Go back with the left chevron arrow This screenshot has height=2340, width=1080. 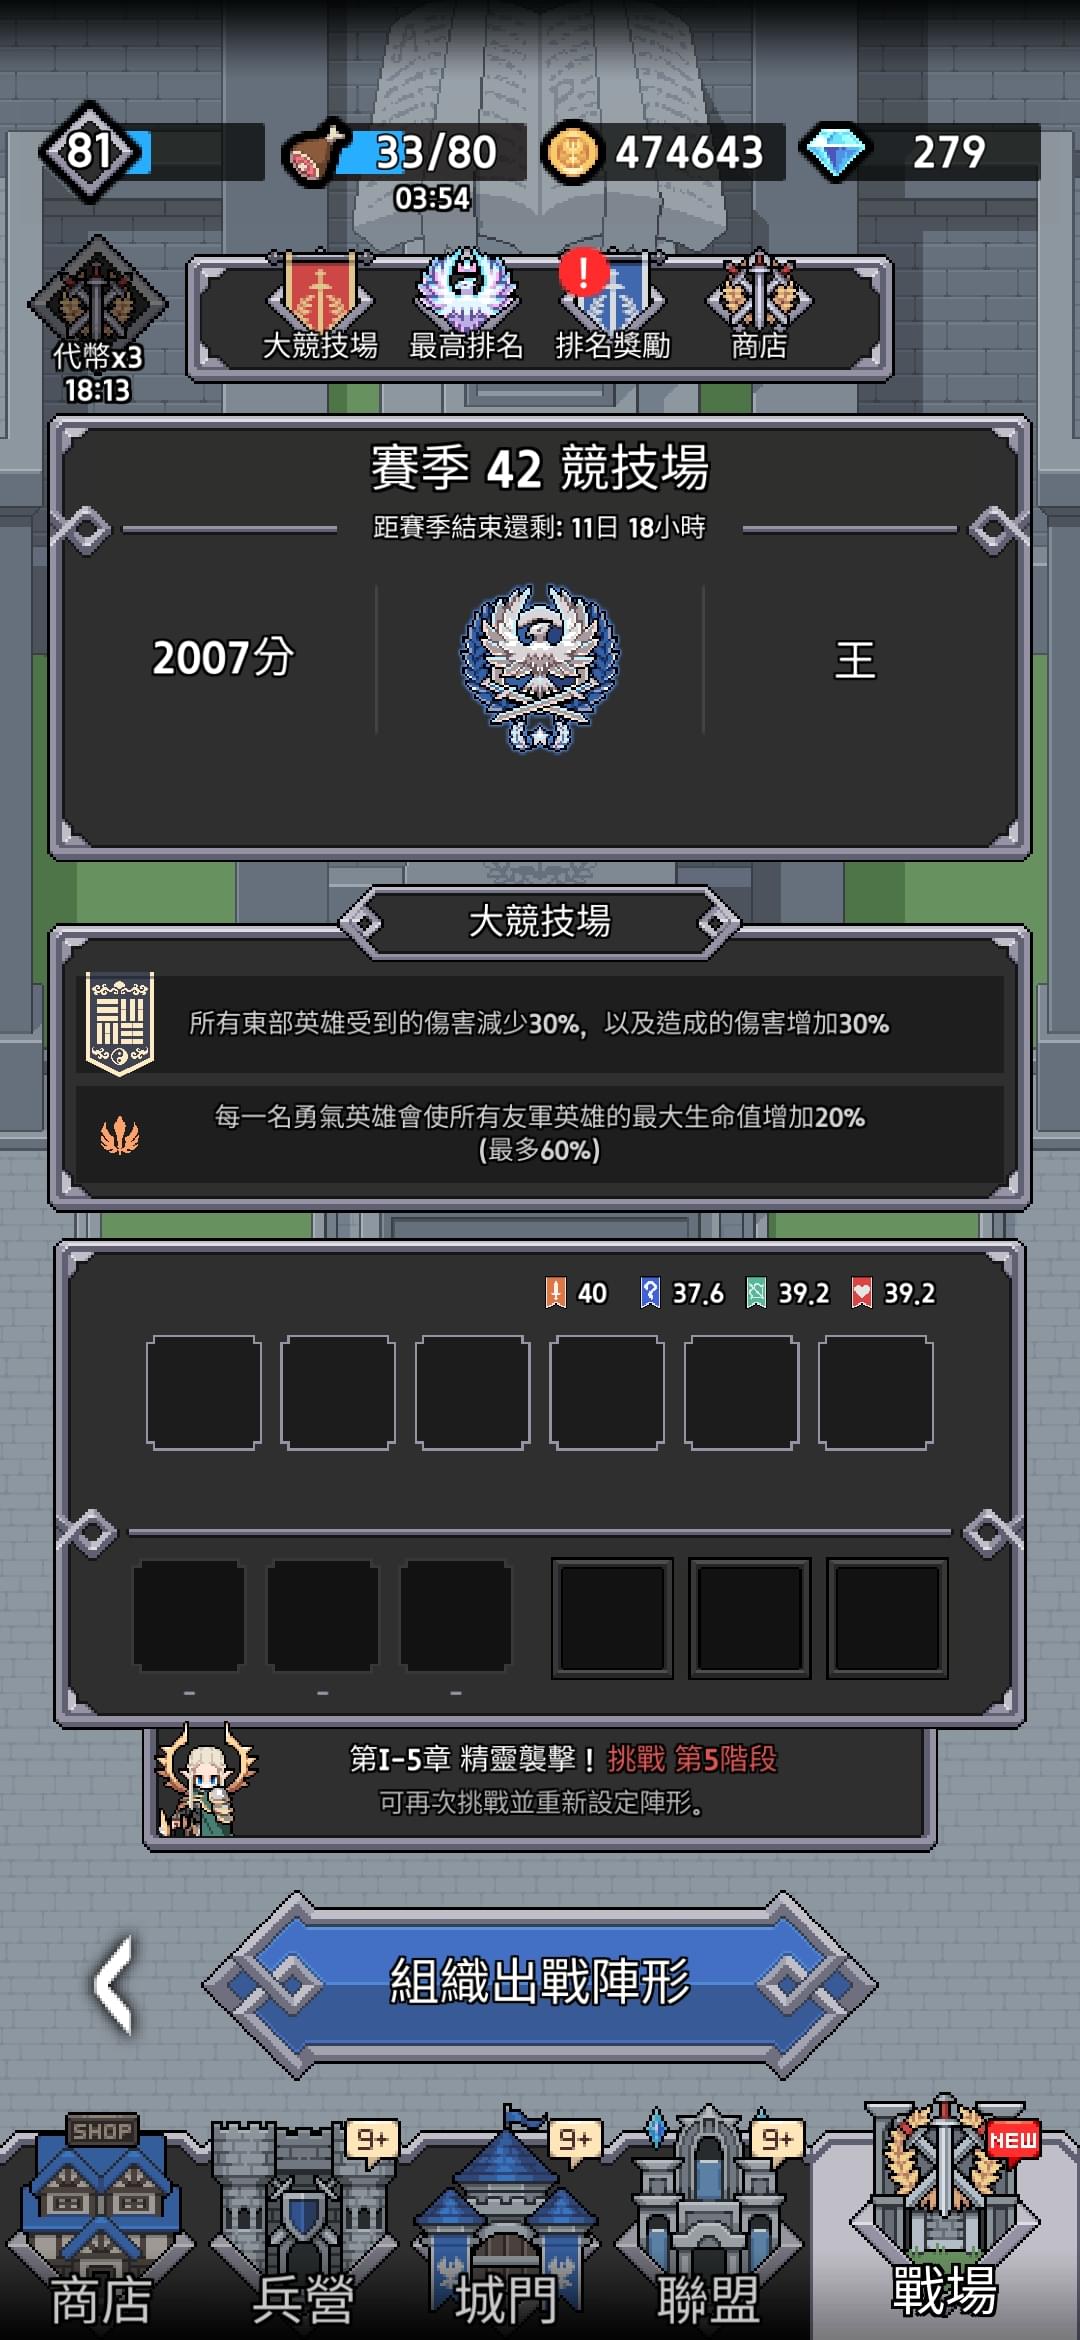point(114,1984)
